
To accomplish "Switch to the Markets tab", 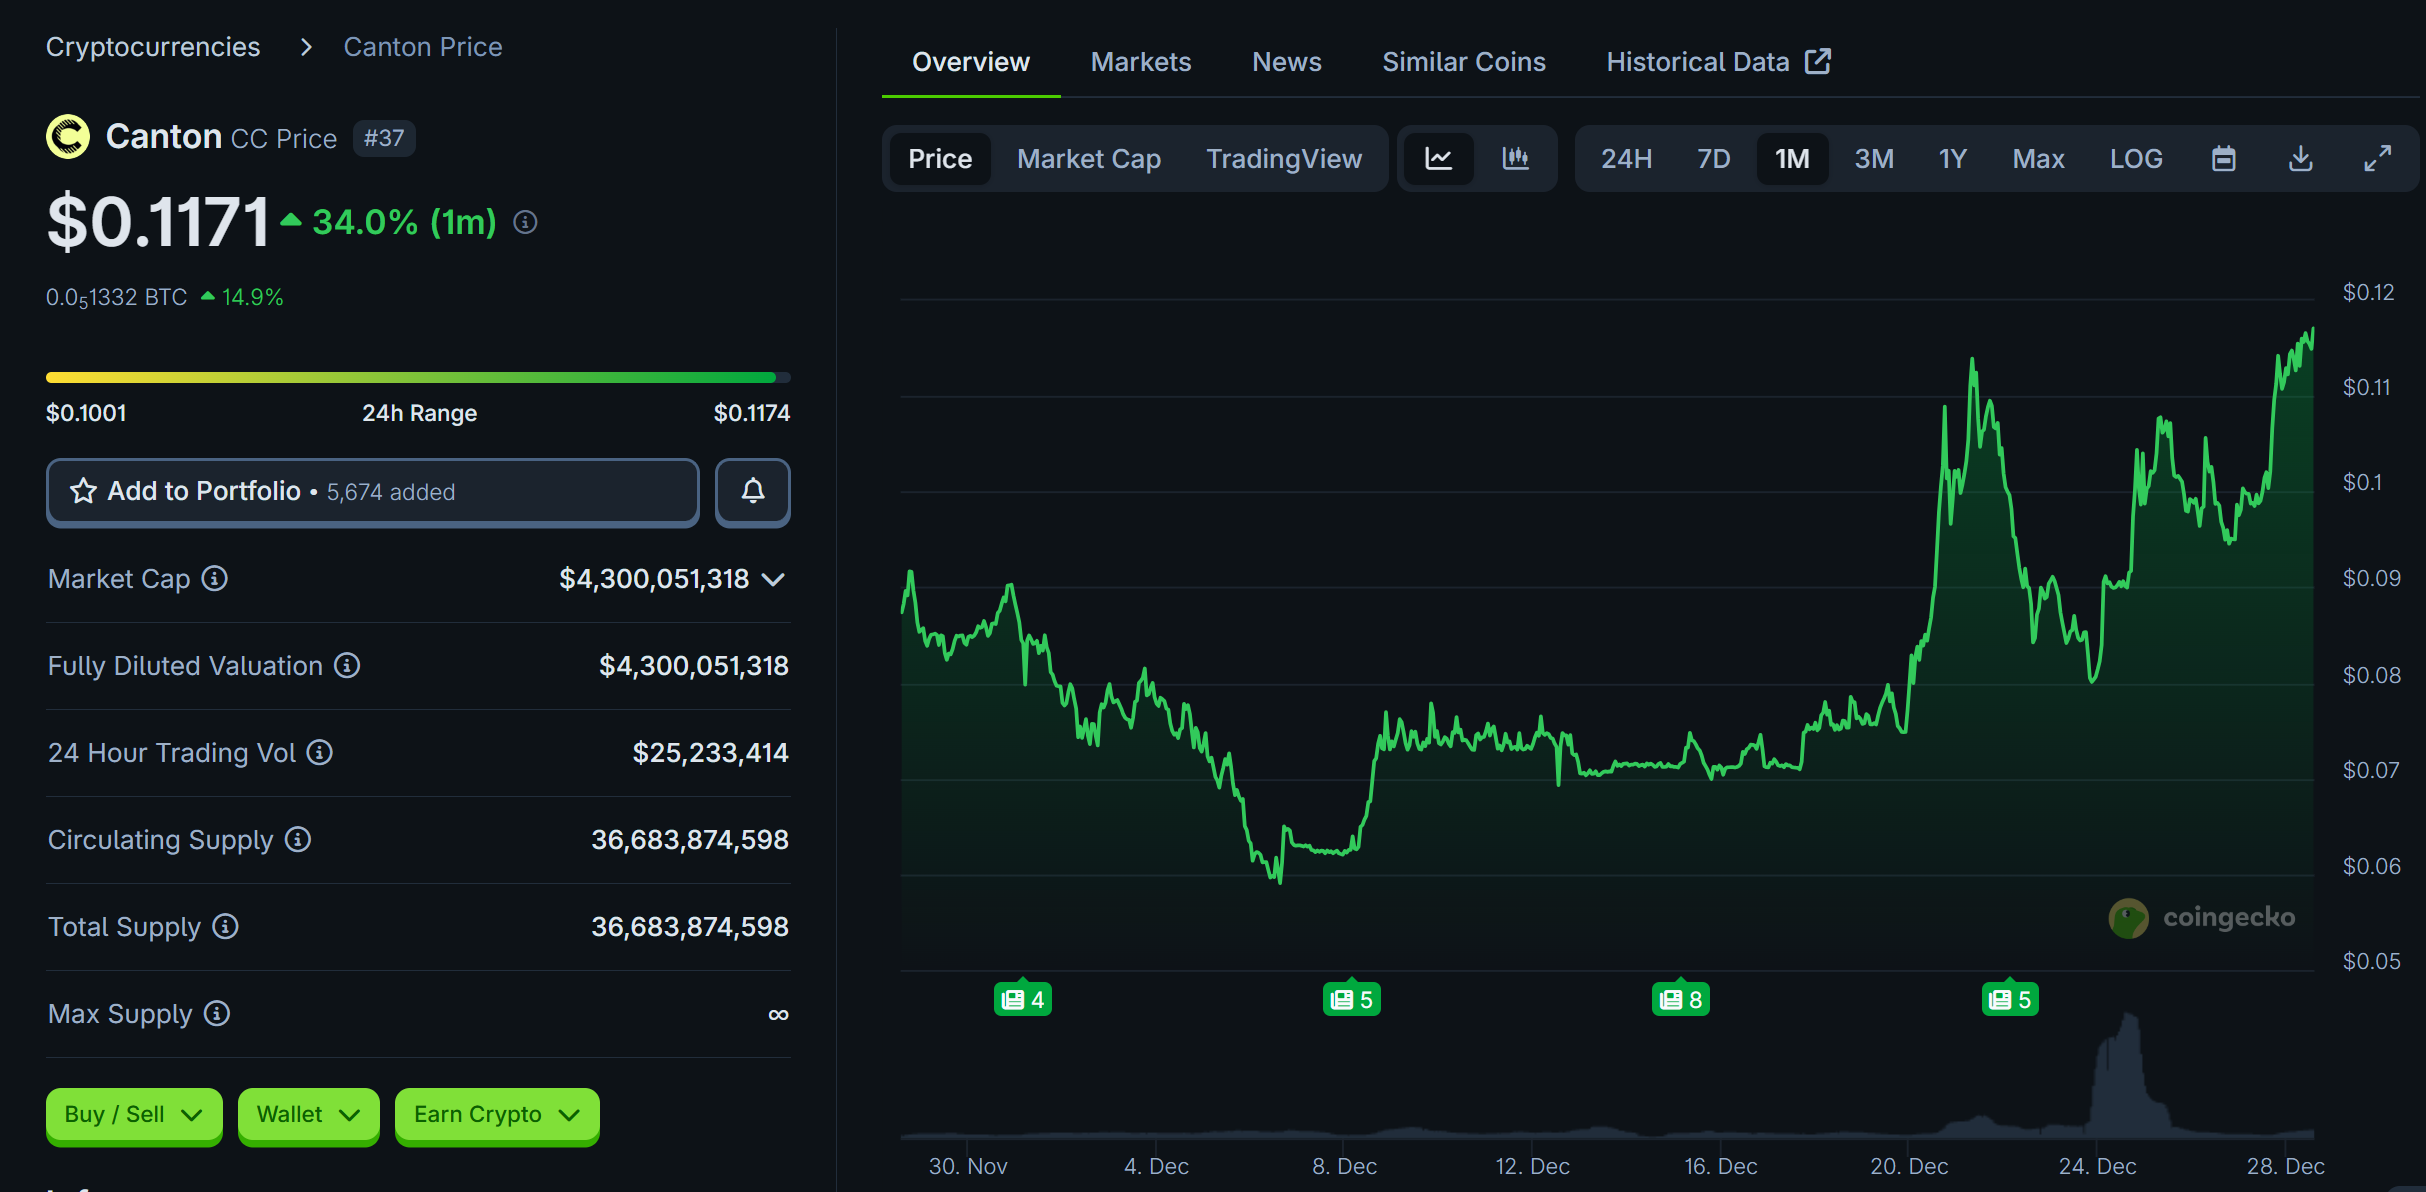I will tap(1140, 62).
